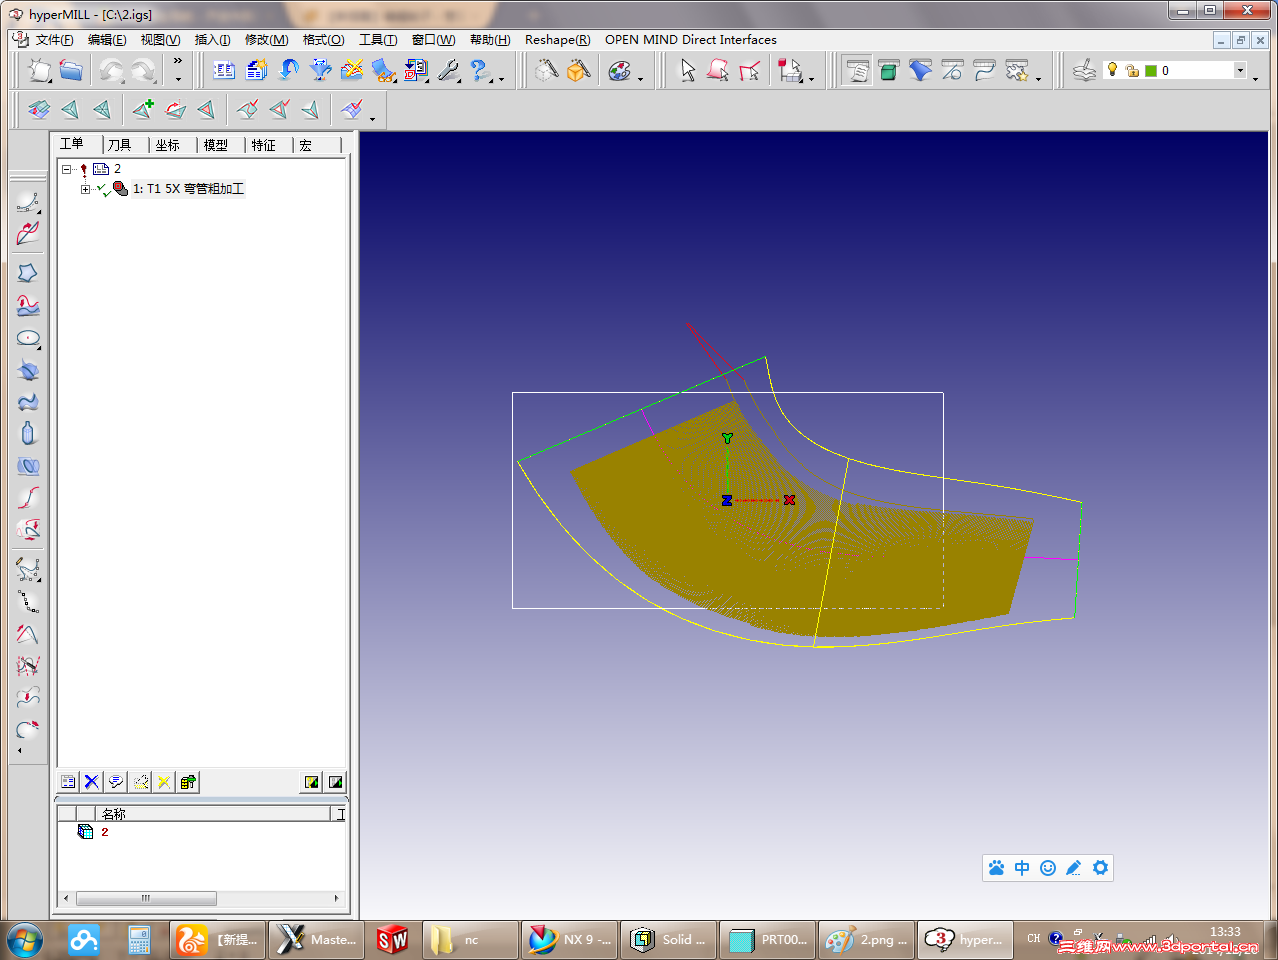Image resolution: width=1278 pixels, height=960 pixels.
Task: Click the paw icon in floating input bar
Action: pyautogui.click(x=996, y=868)
